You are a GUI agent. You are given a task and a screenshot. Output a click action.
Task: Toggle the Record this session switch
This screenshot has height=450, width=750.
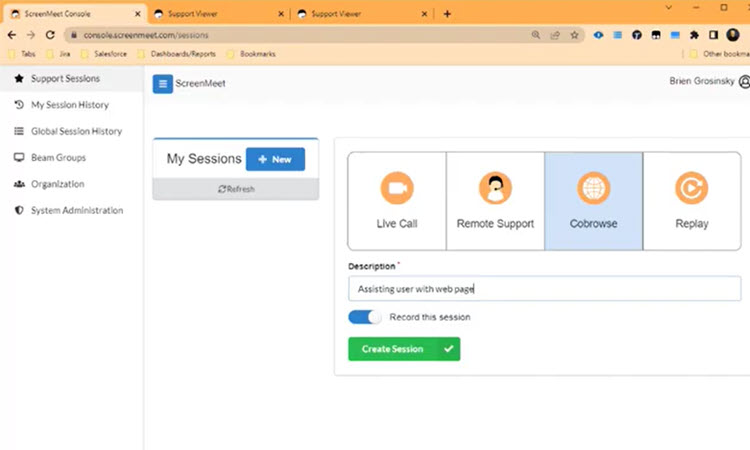365,317
